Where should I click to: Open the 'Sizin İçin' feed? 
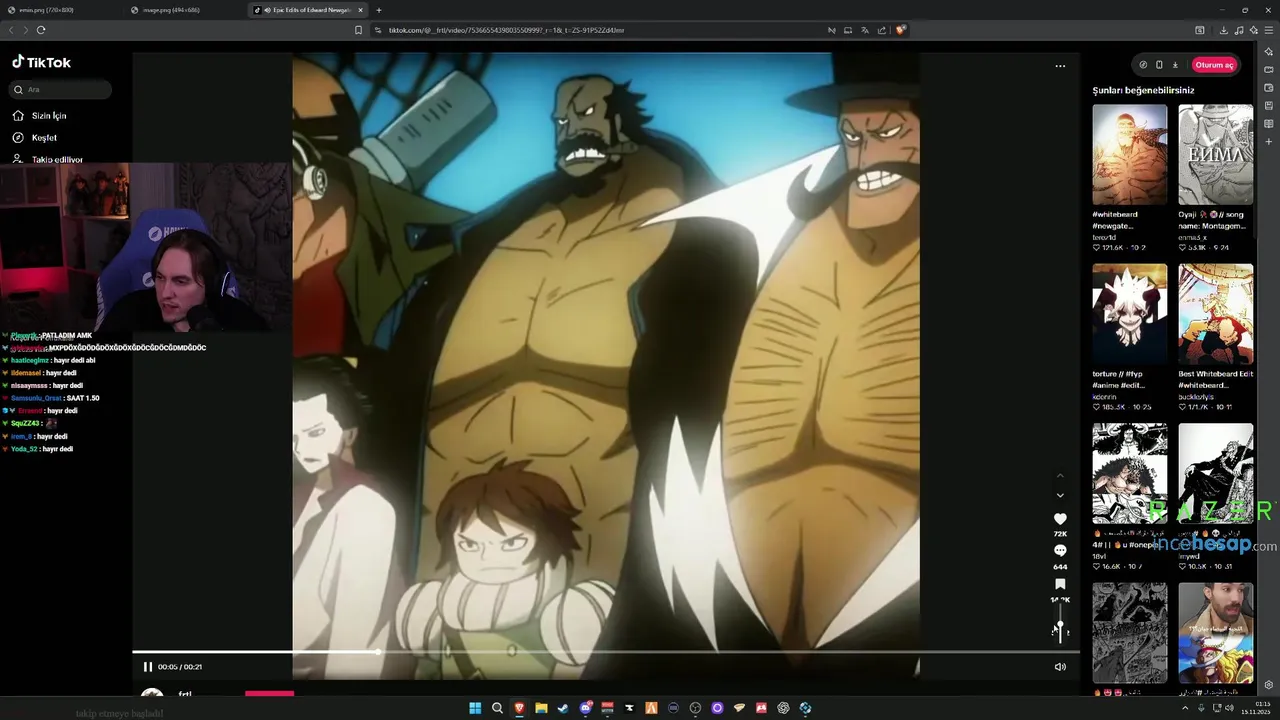click(40, 116)
